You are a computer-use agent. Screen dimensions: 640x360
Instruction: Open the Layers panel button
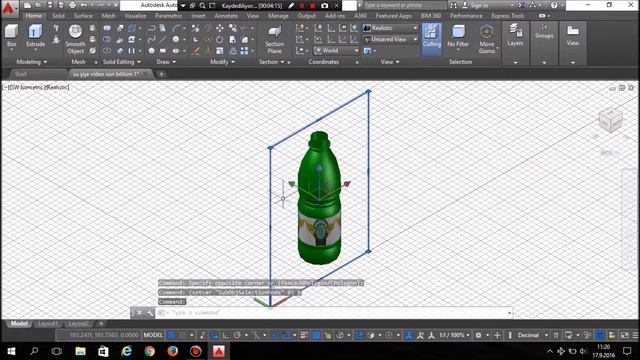coord(515,35)
